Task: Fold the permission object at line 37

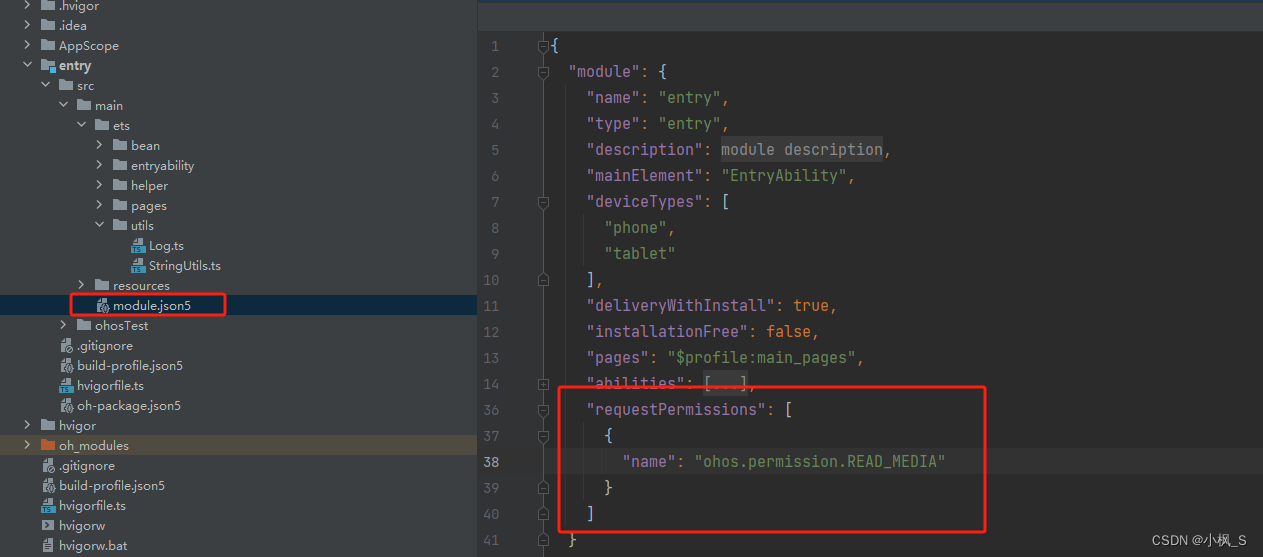Action: tap(543, 435)
